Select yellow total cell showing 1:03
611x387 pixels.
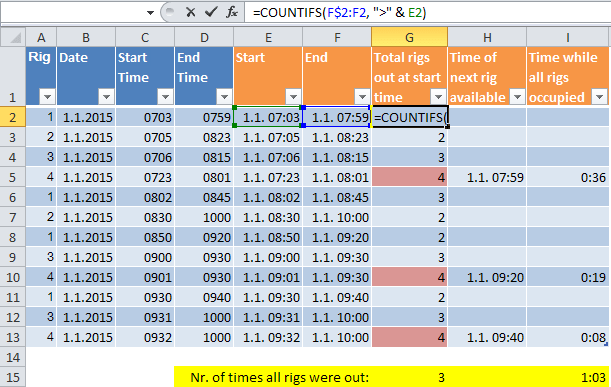tap(568, 377)
